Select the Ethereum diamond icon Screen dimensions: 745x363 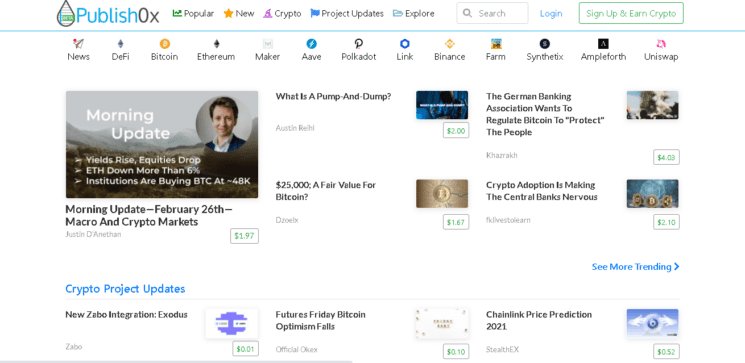[x=216, y=44]
